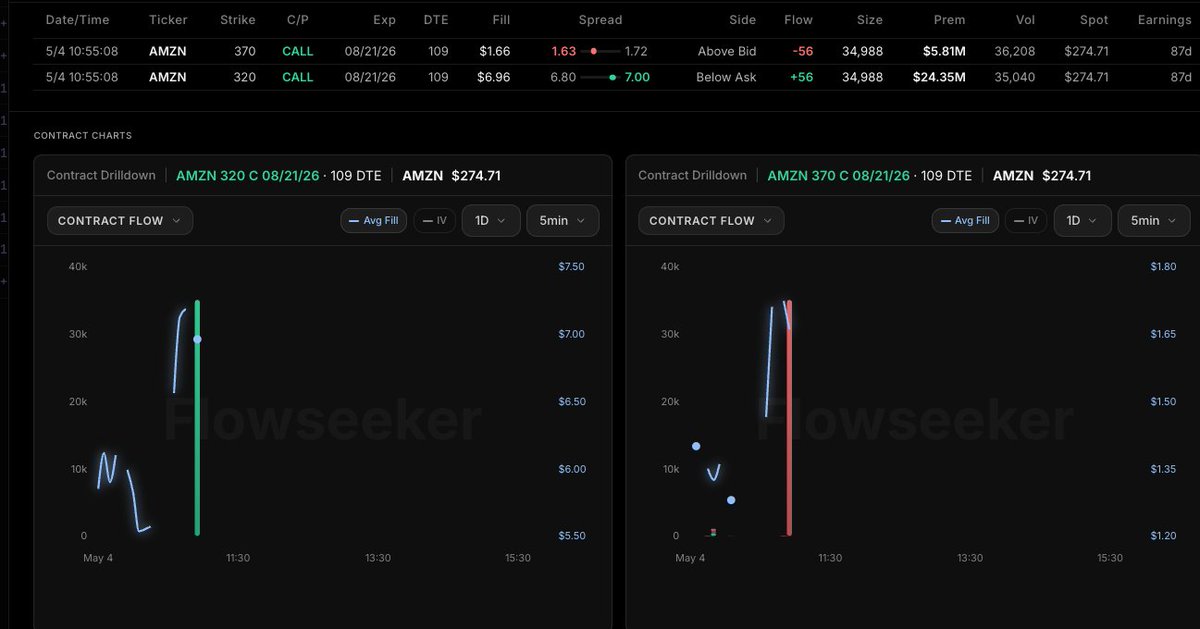
Task: Toggle IV line on AMZN 370 C chart
Action: (x=1026, y=221)
